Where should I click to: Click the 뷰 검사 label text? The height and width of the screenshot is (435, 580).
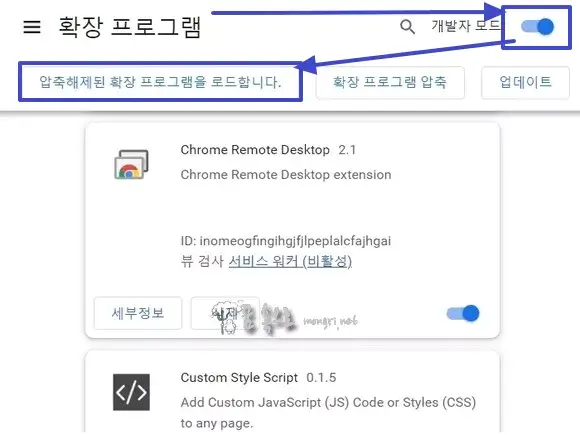tap(202, 262)
